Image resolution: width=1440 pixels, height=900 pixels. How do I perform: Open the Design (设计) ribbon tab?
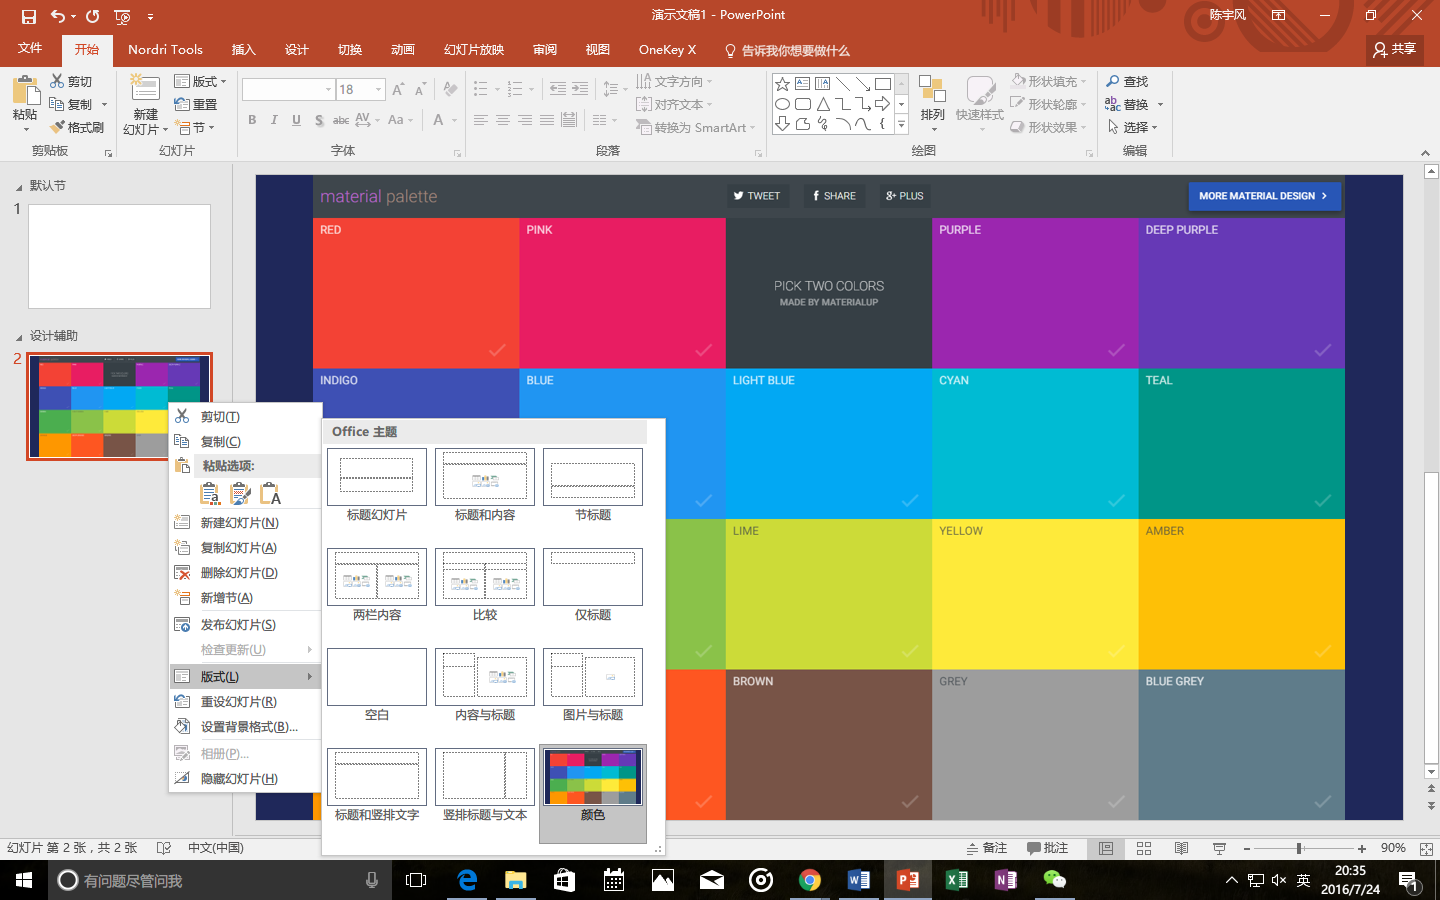pyautogui.click(x=296, y=50)
